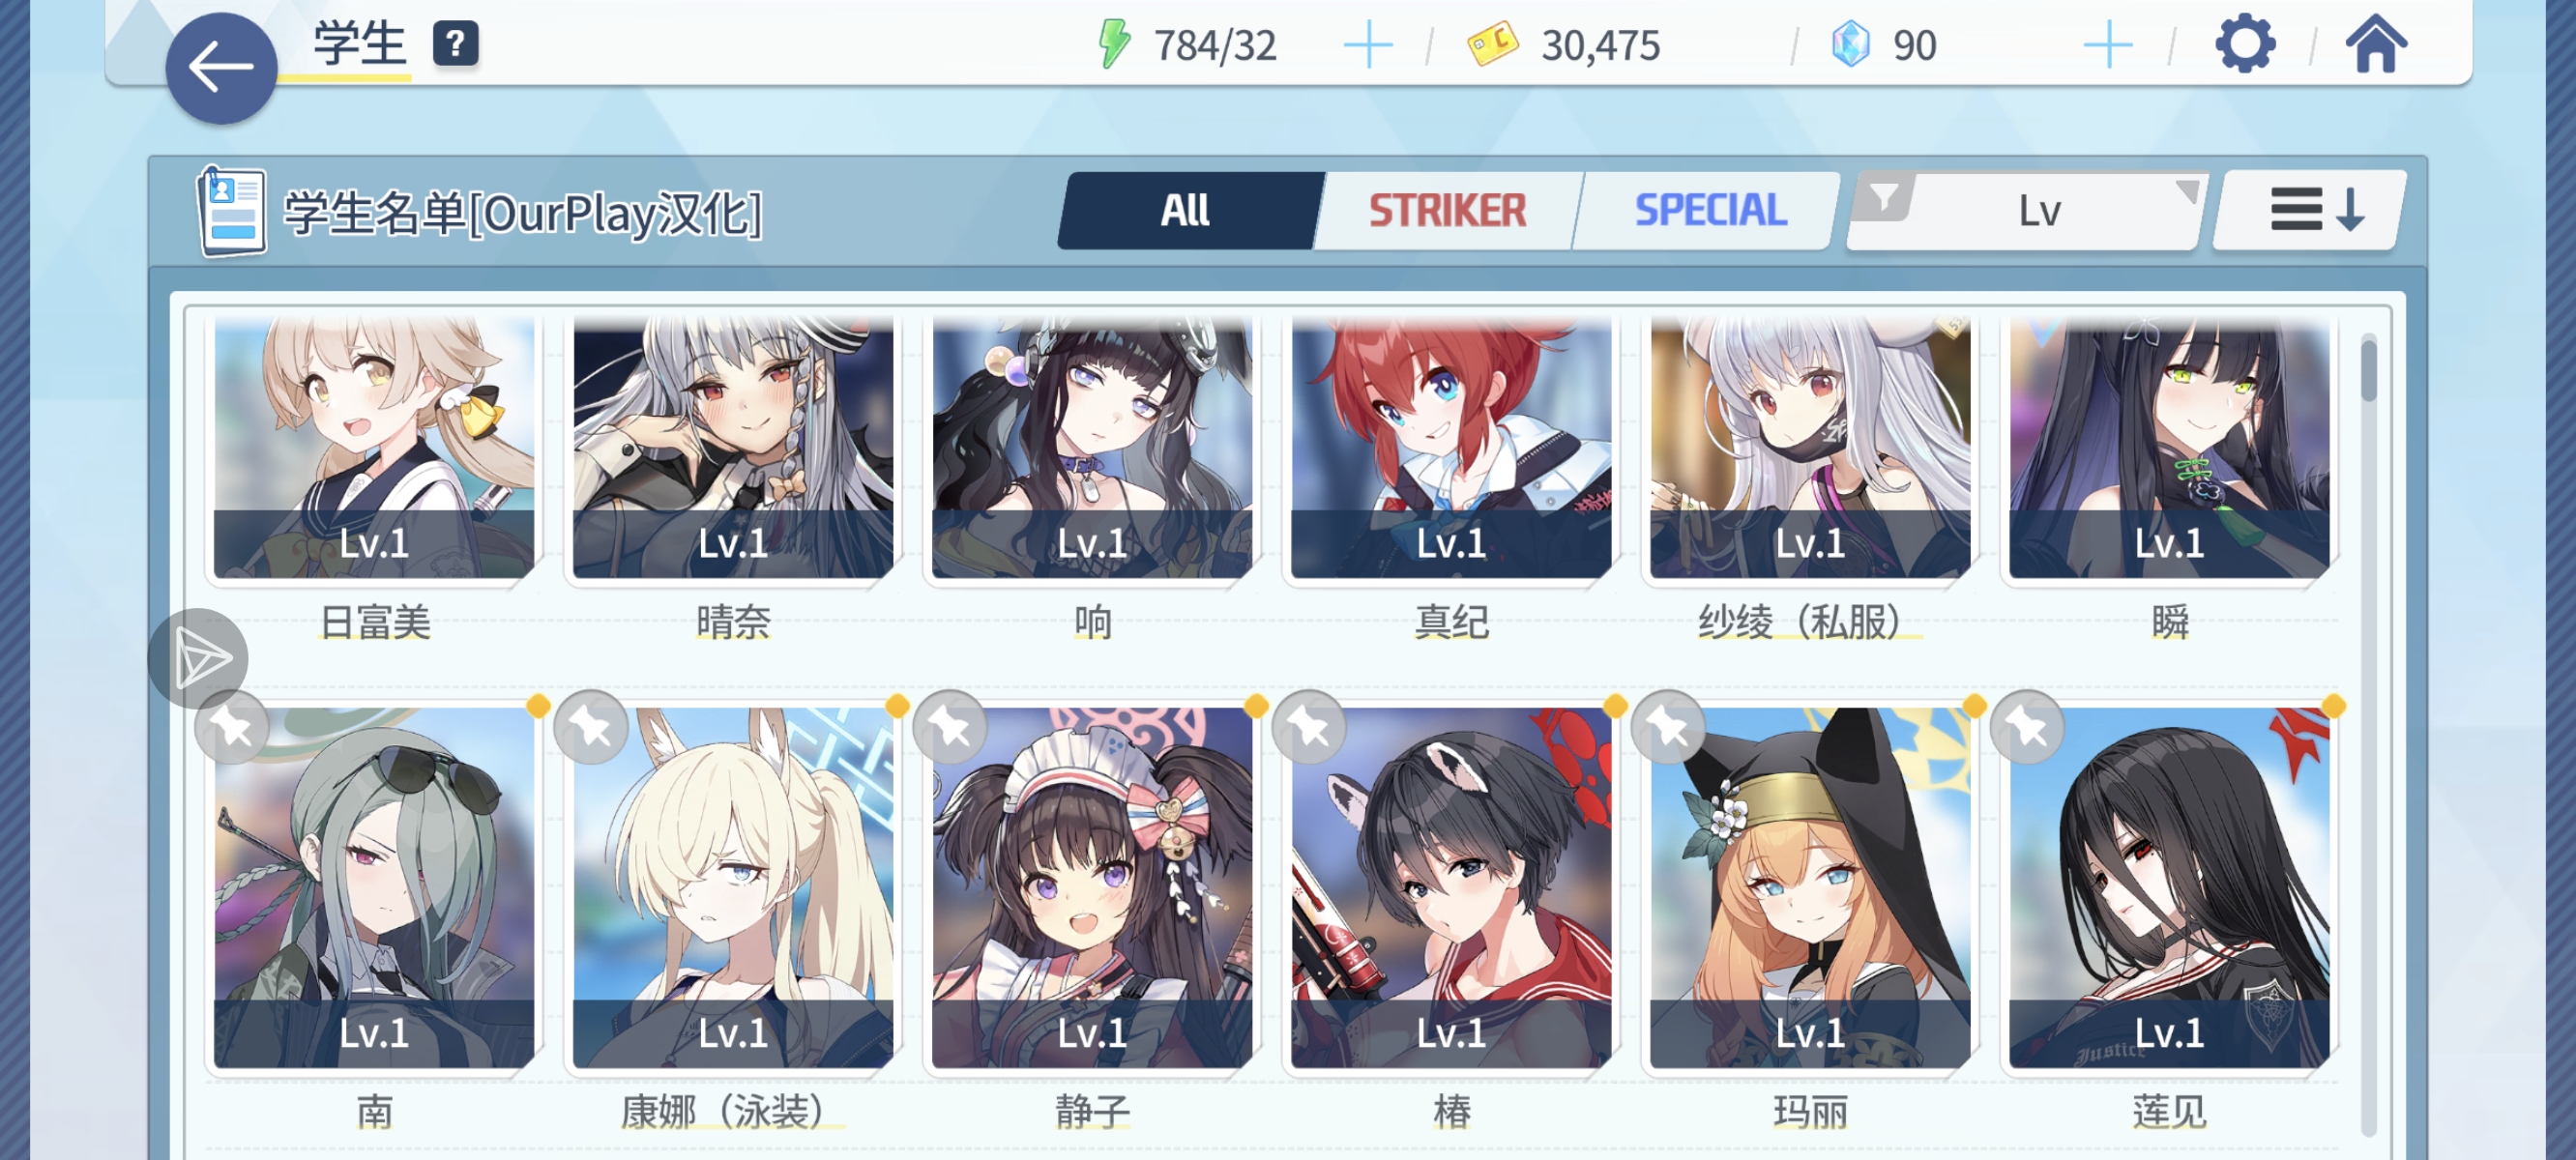
Task: Tap the floating paper-plane share icon
Action: click(198, 658)
